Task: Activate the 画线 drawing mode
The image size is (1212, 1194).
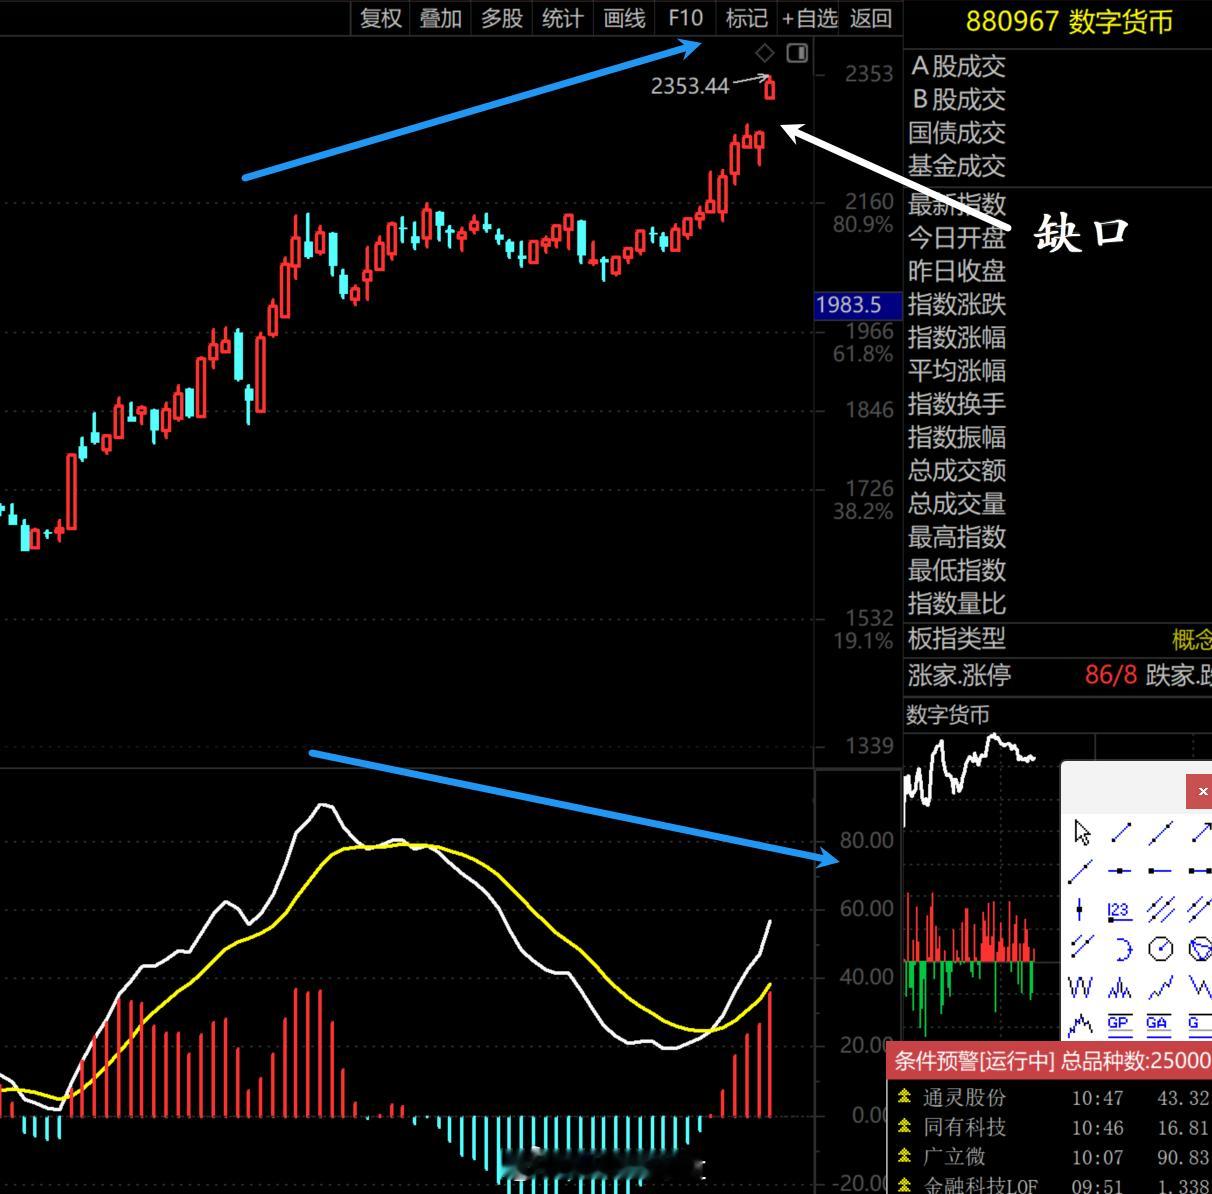Action: click(624, 18)
